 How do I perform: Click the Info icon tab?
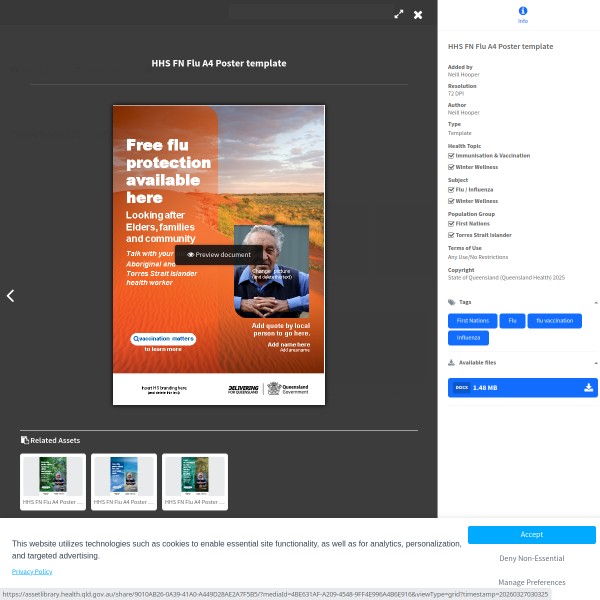522,11
